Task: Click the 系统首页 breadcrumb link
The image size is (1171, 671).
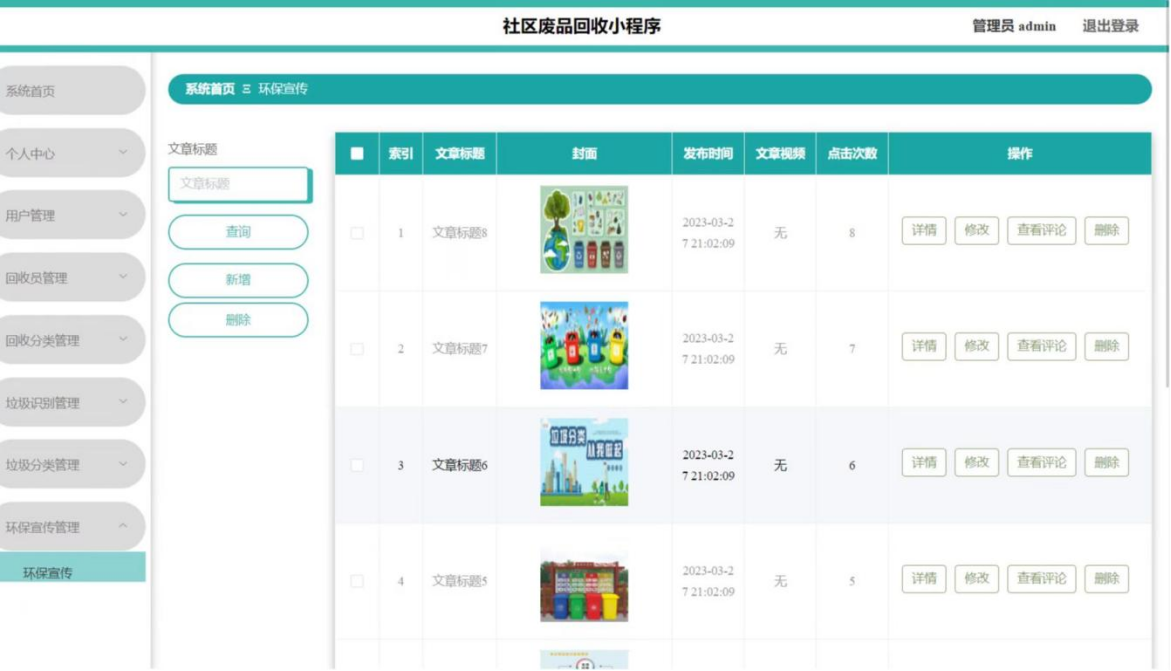Action: coord(210,89)
